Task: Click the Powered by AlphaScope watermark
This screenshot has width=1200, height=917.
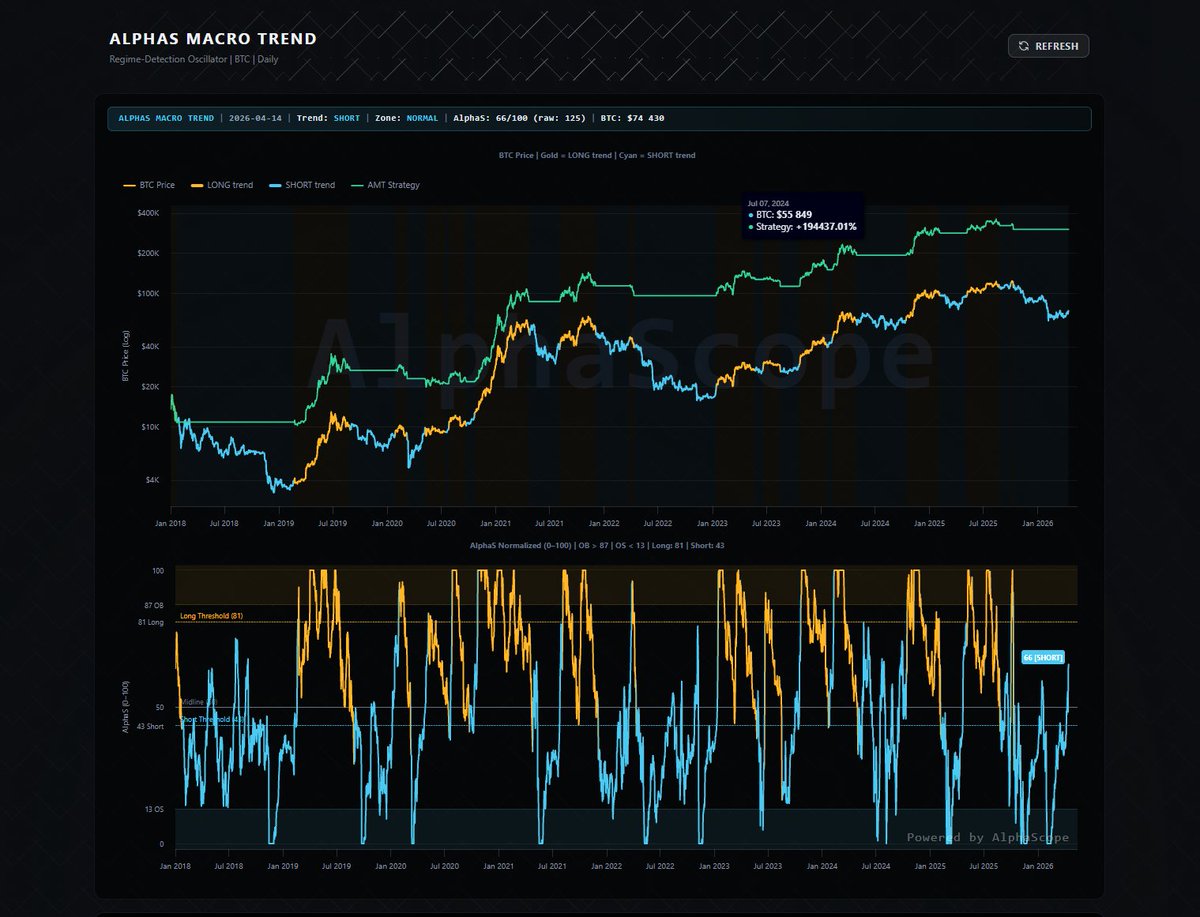Action: (x=987, y=838)
